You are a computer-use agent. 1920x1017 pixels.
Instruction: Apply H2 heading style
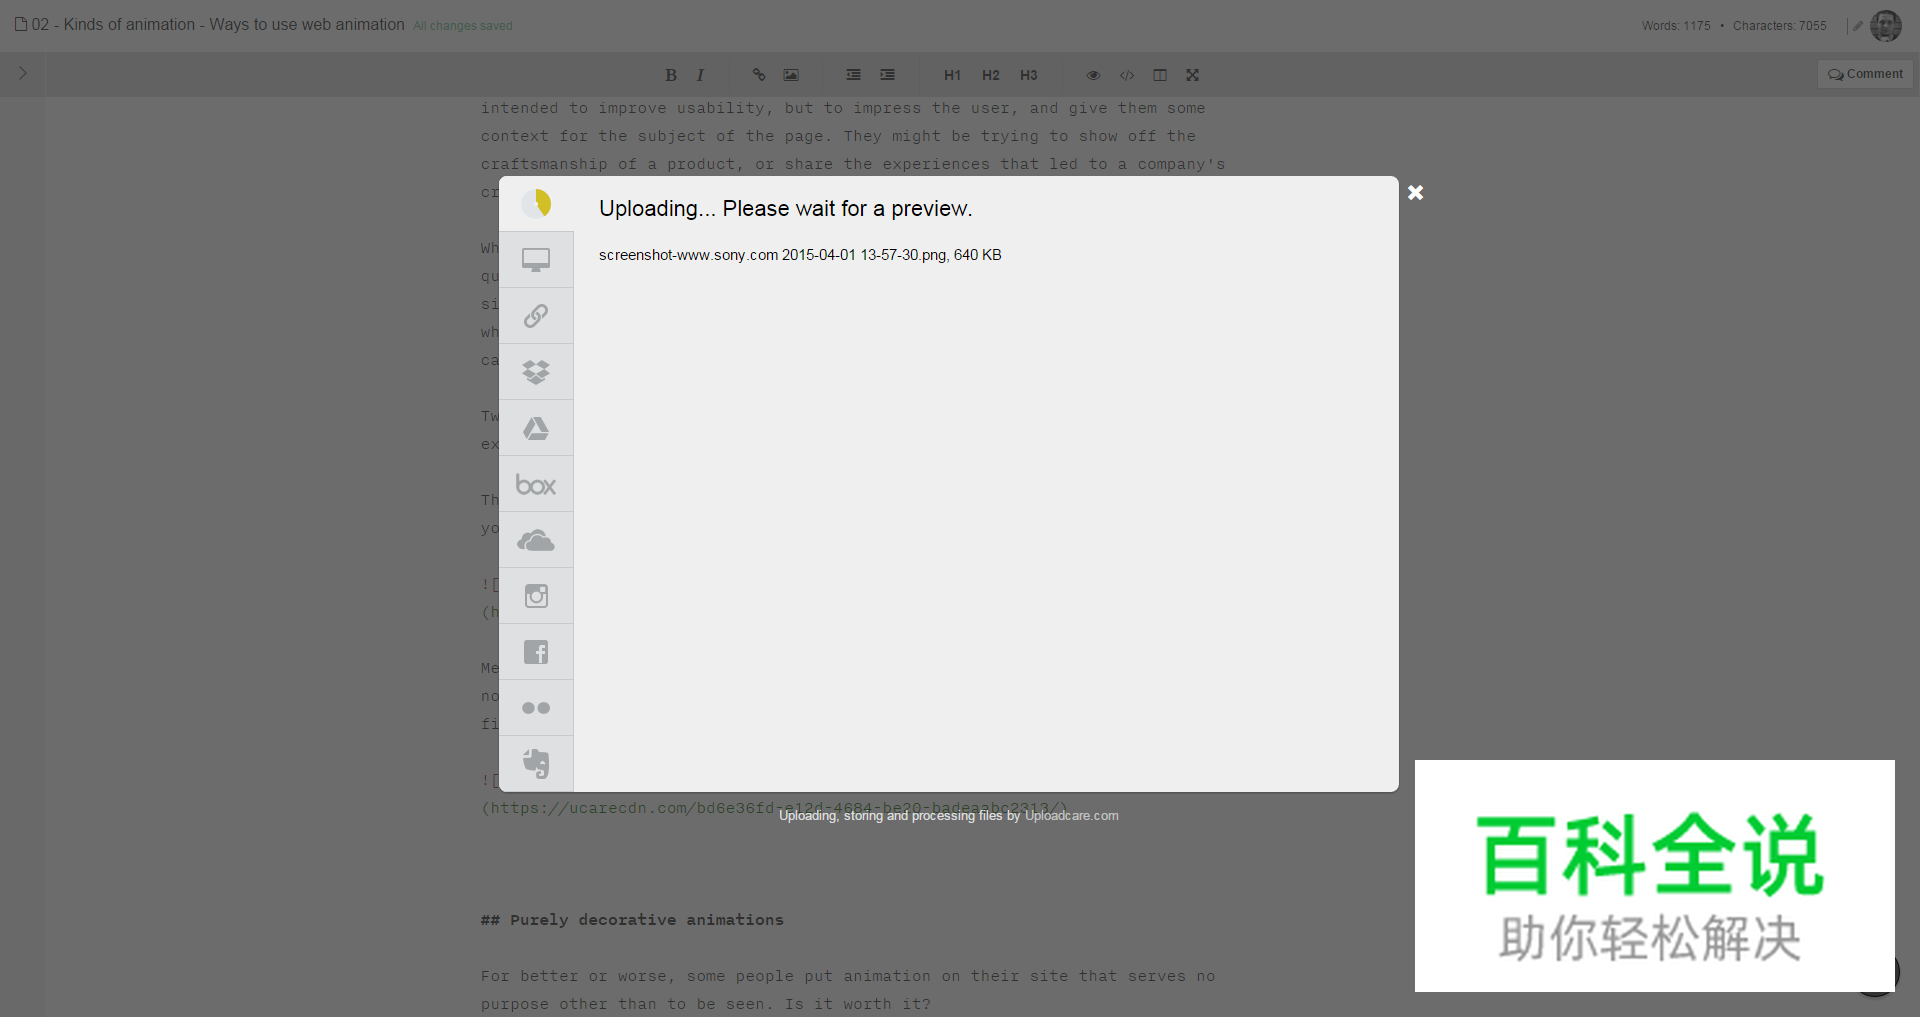coord(990,75)
